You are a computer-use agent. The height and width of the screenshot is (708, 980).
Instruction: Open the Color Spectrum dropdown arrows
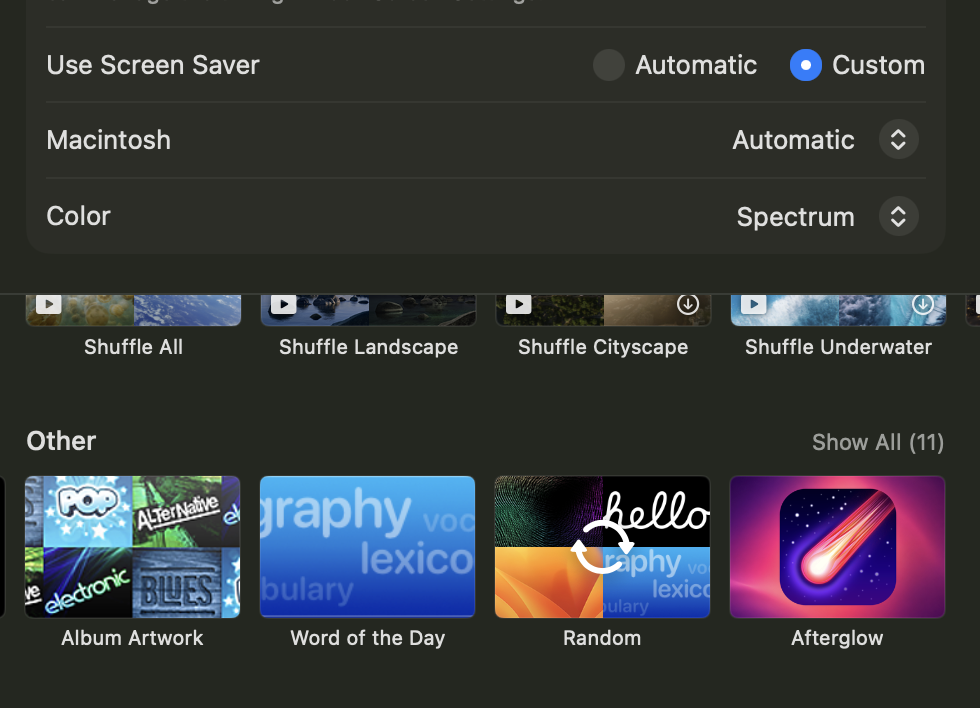[x=898, y=216]
